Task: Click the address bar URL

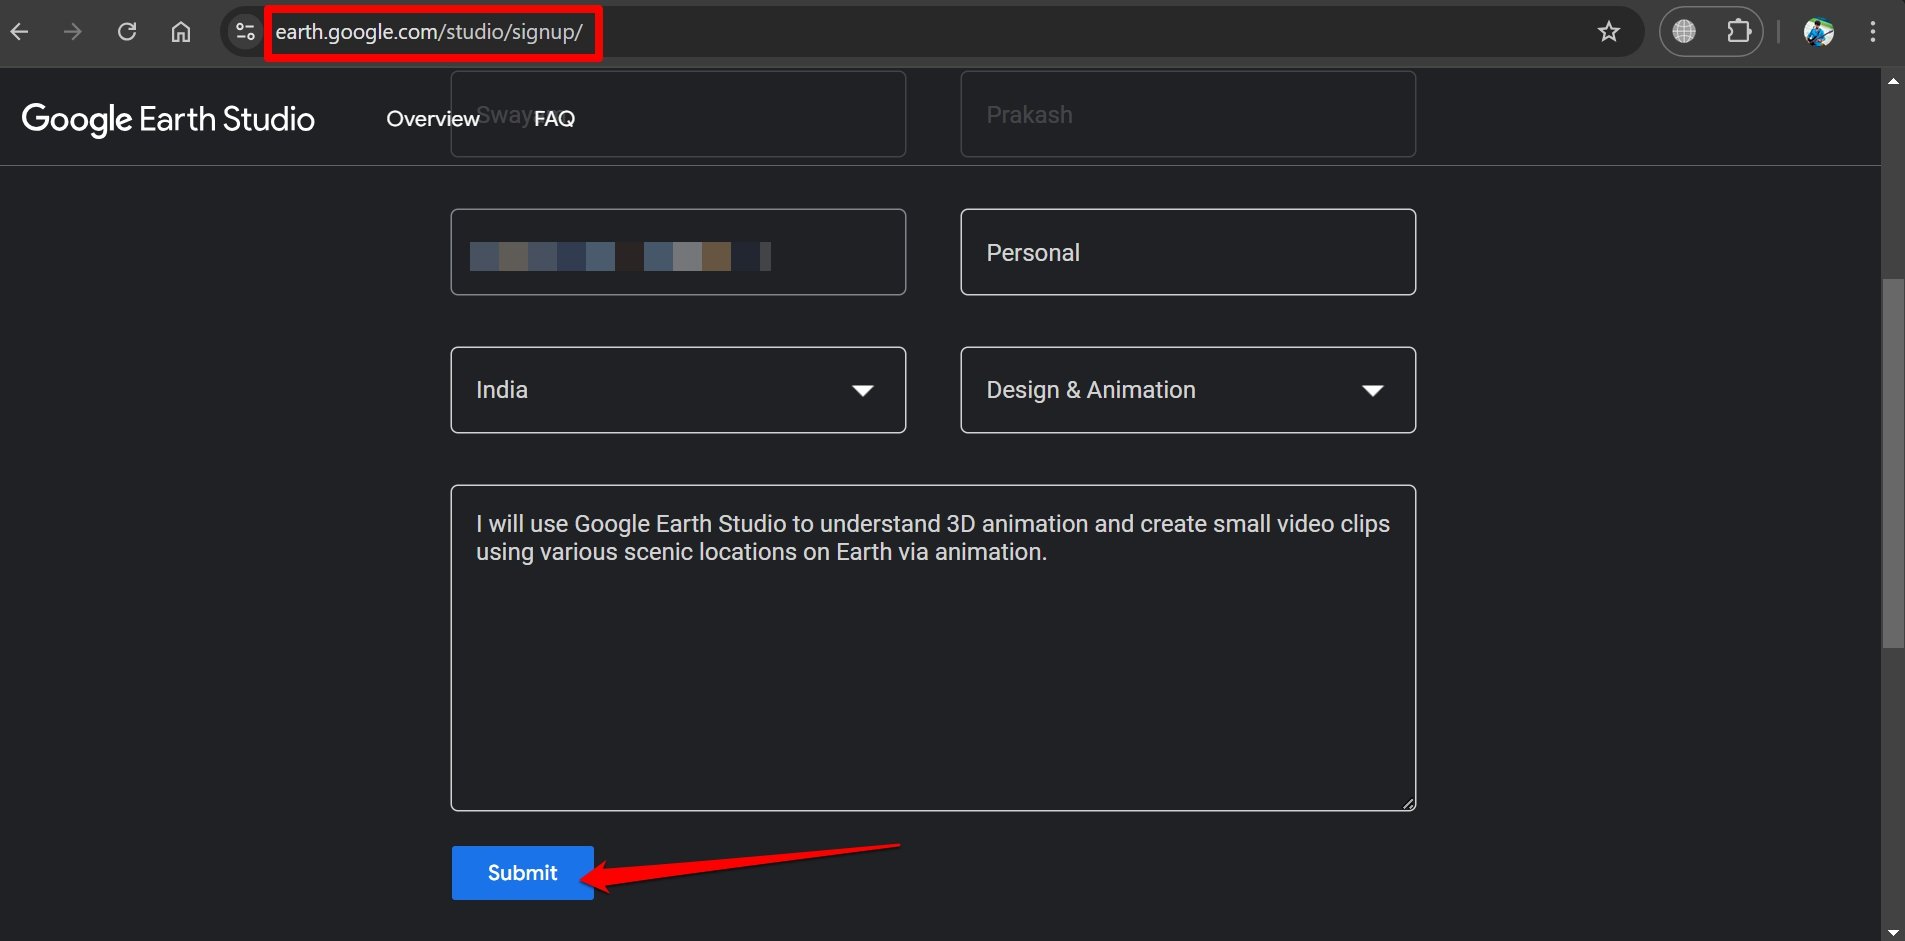Action: pos(429,32)
